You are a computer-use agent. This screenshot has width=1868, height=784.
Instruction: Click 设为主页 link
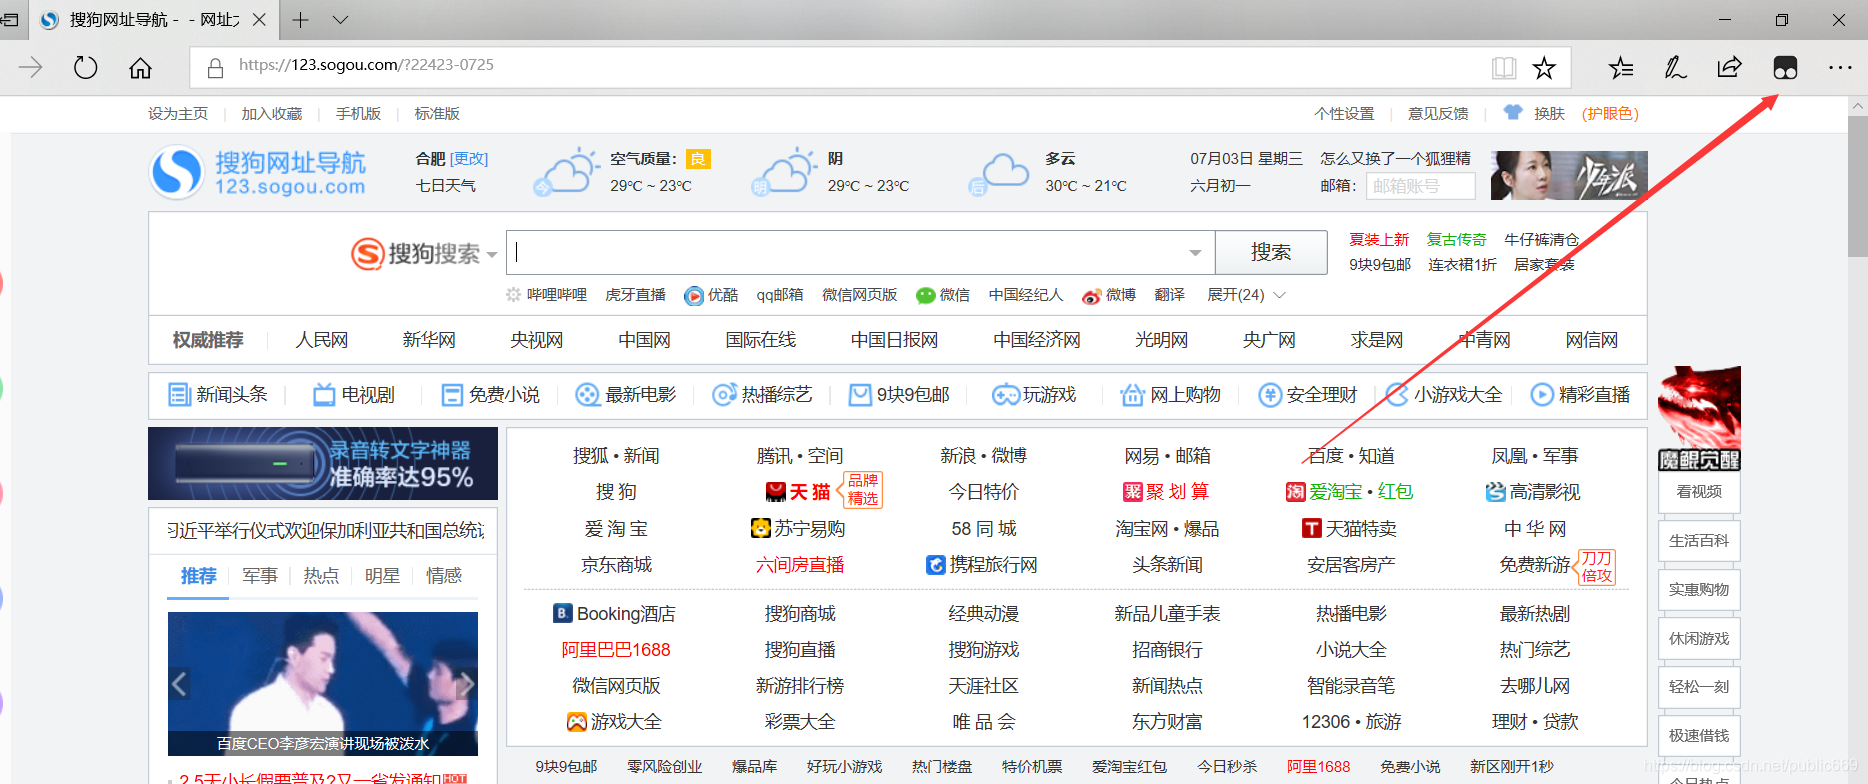[x=178, y=114]
